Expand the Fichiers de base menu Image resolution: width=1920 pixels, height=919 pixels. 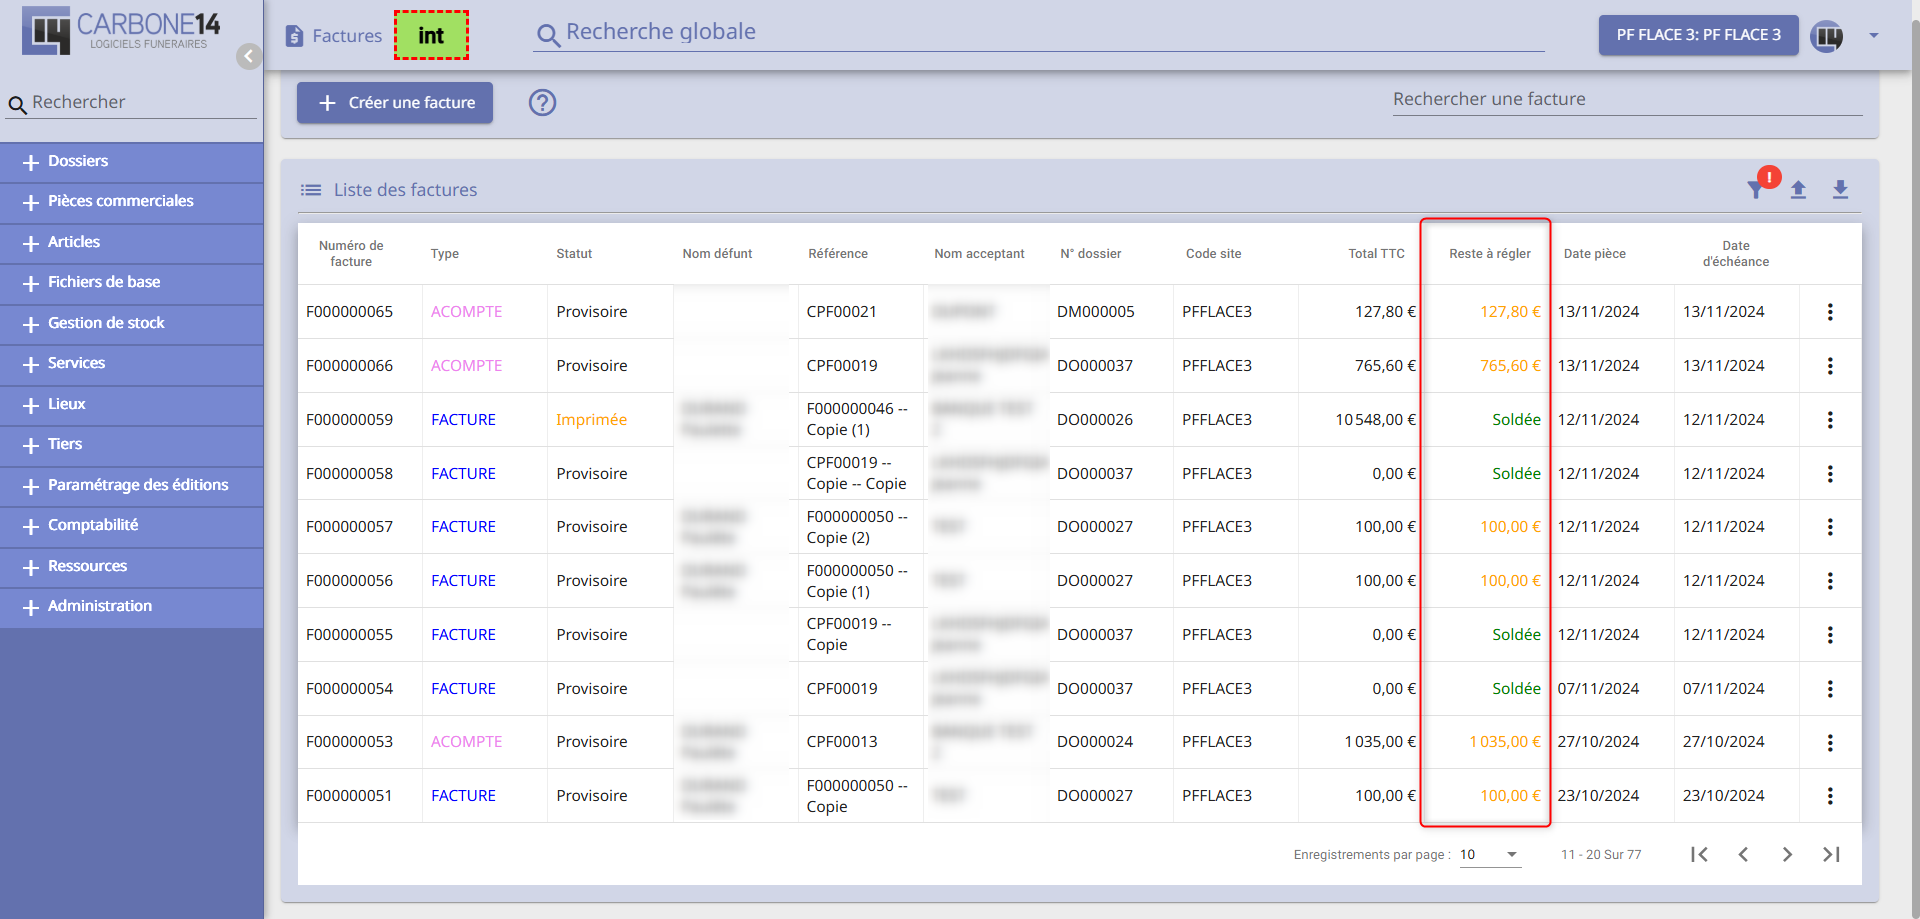(x=132, y=283)
